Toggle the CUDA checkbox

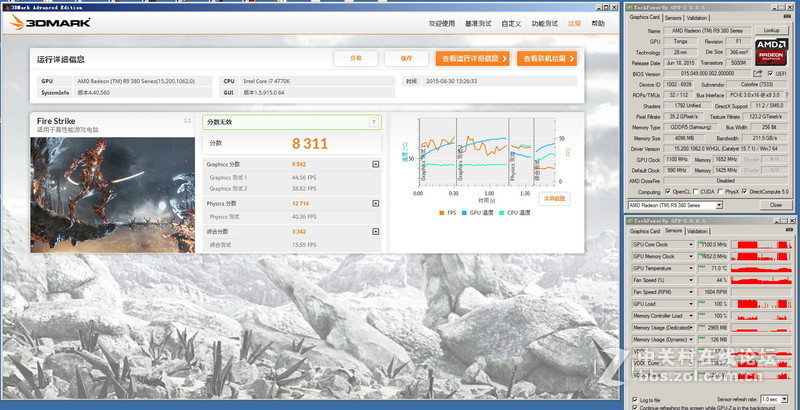click(x=696, y=192)
